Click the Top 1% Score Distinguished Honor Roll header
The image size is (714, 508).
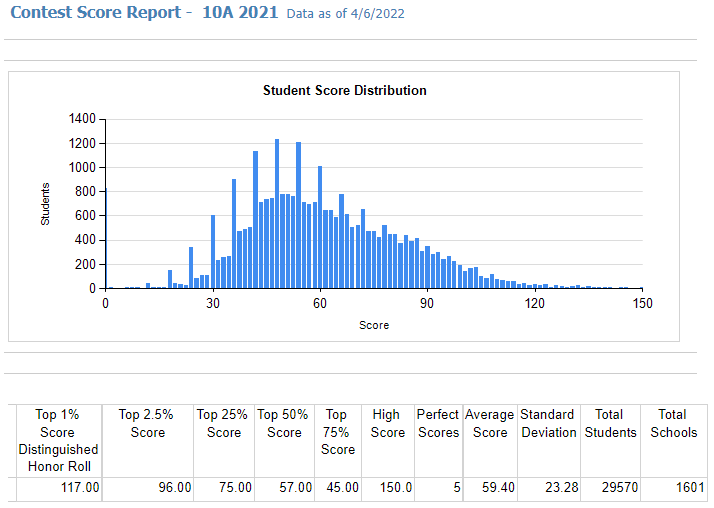click(58, 441)
